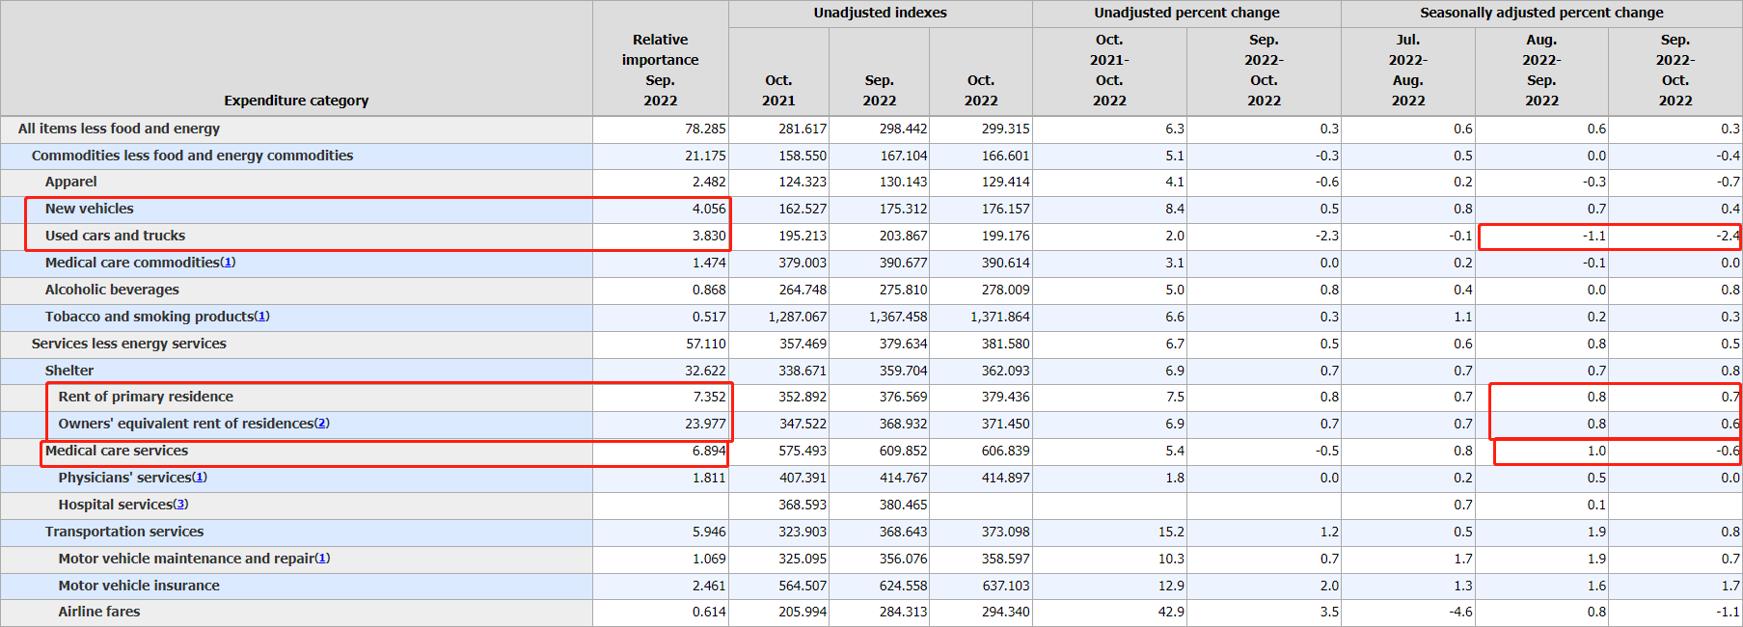Open footnote 2 beside Owners' equivalent rent of residences
Screen dimensions: 1743x627
pos(322,424)
